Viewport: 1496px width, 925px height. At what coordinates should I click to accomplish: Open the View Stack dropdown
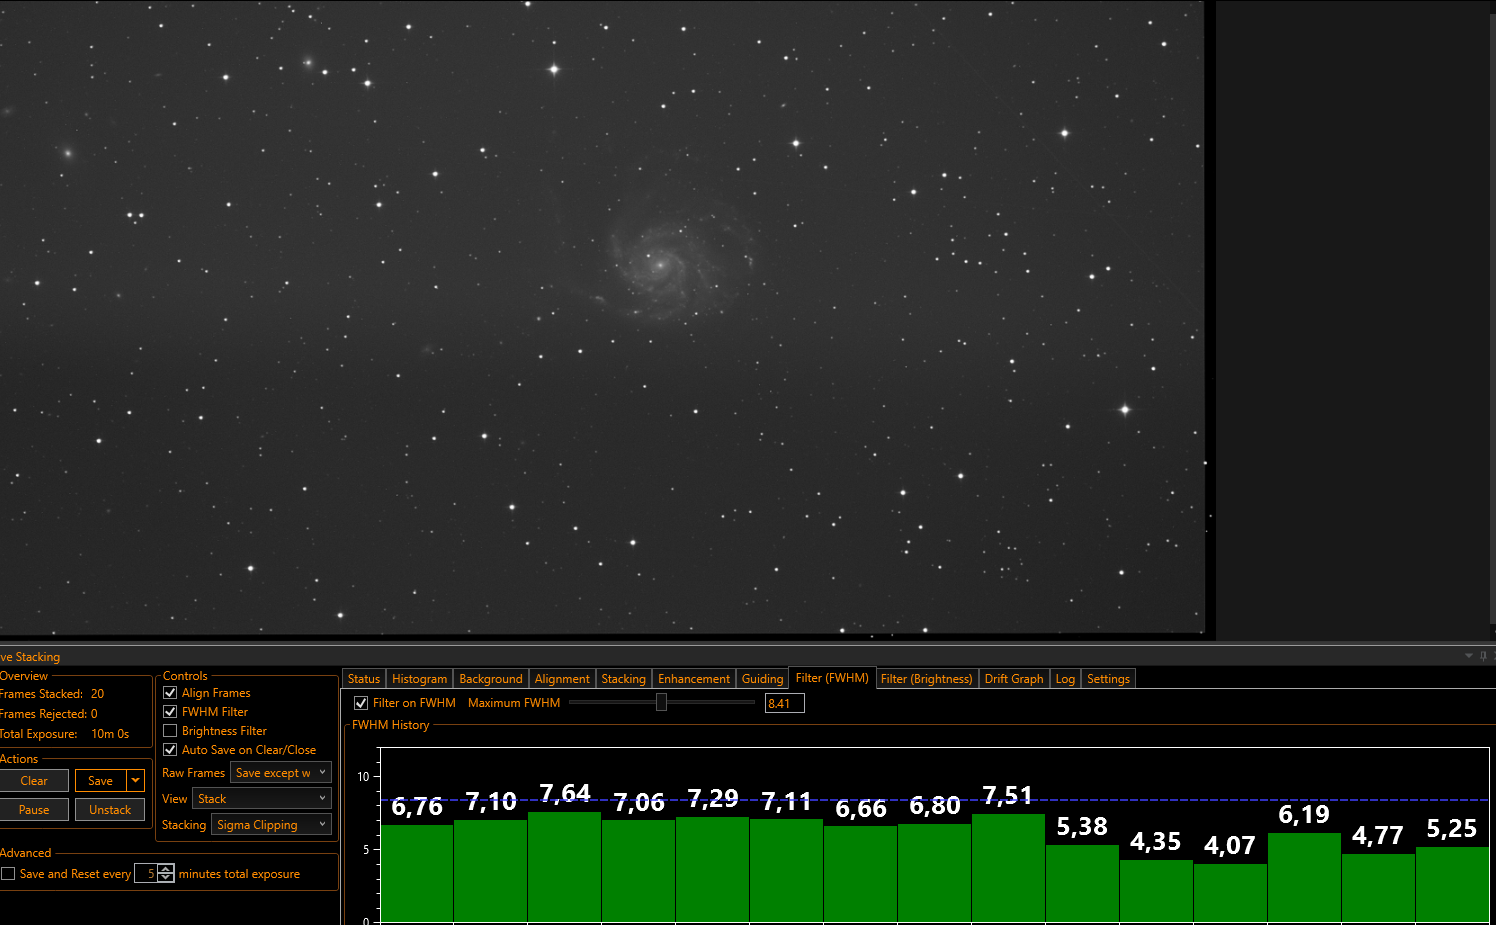click(x=262, y=799)
